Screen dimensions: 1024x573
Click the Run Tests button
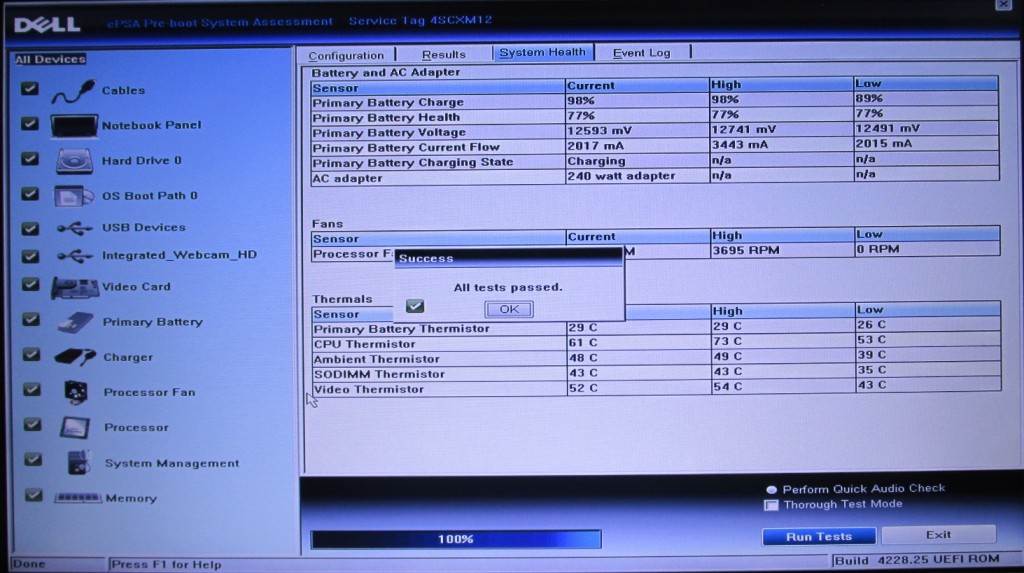pos(818,537)
